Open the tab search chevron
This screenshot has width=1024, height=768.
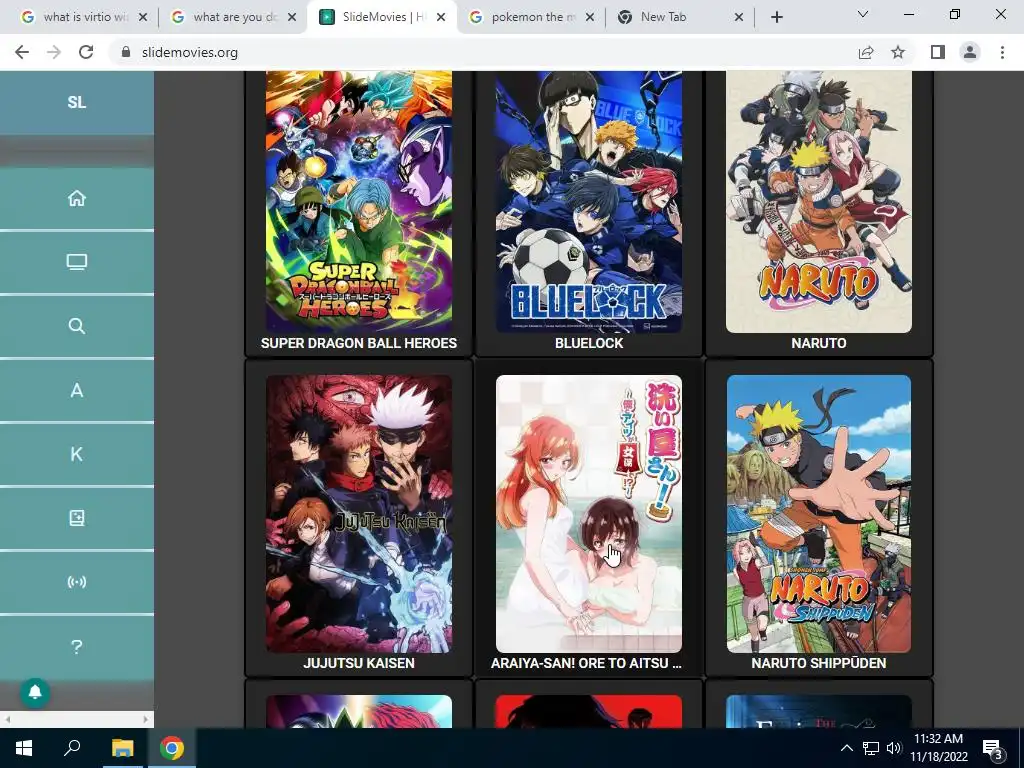click(863, 14)
